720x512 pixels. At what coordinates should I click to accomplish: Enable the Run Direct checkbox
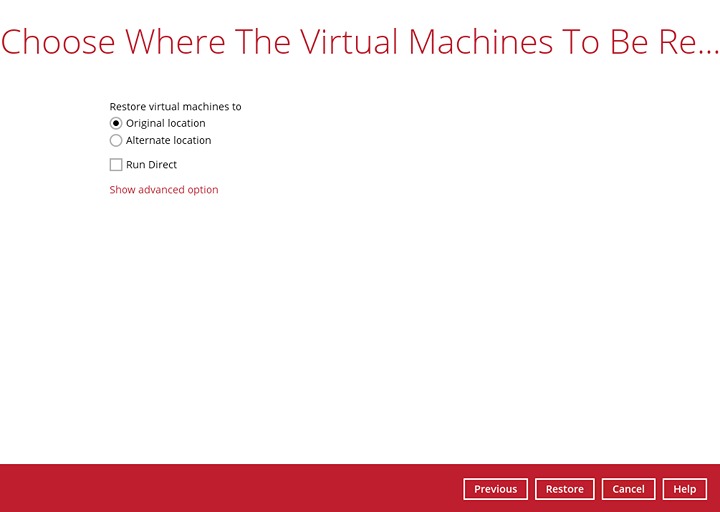point(116,165)
